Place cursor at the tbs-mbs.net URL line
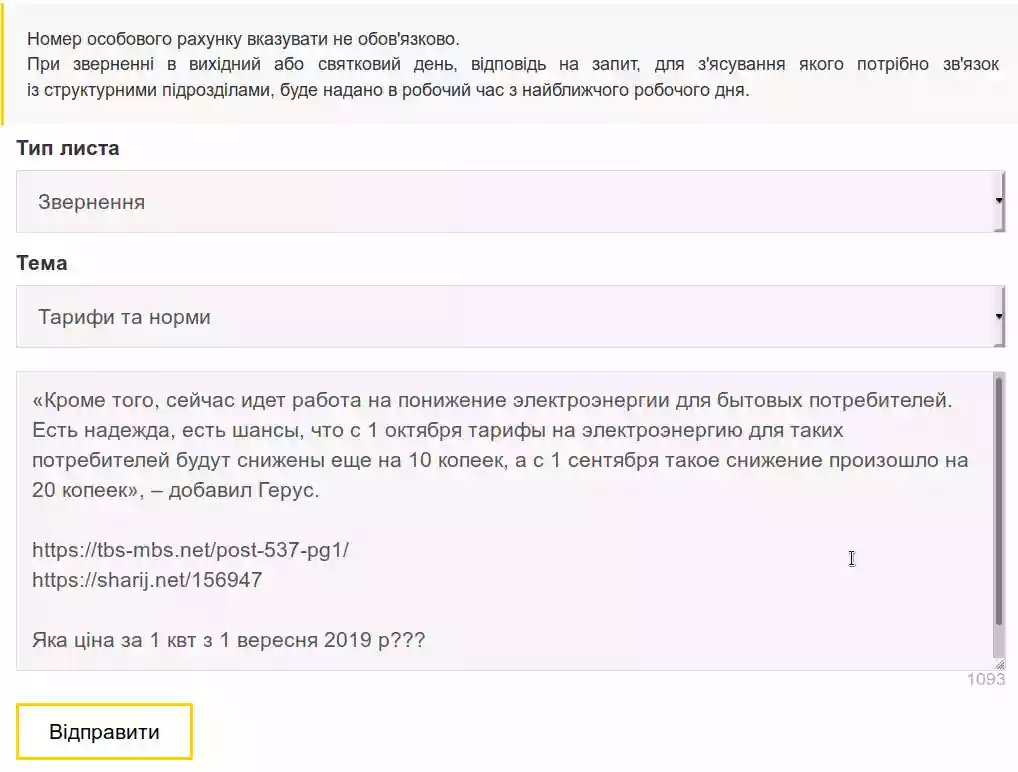This screenshot has width=1018, height=772. click(190, 550)
